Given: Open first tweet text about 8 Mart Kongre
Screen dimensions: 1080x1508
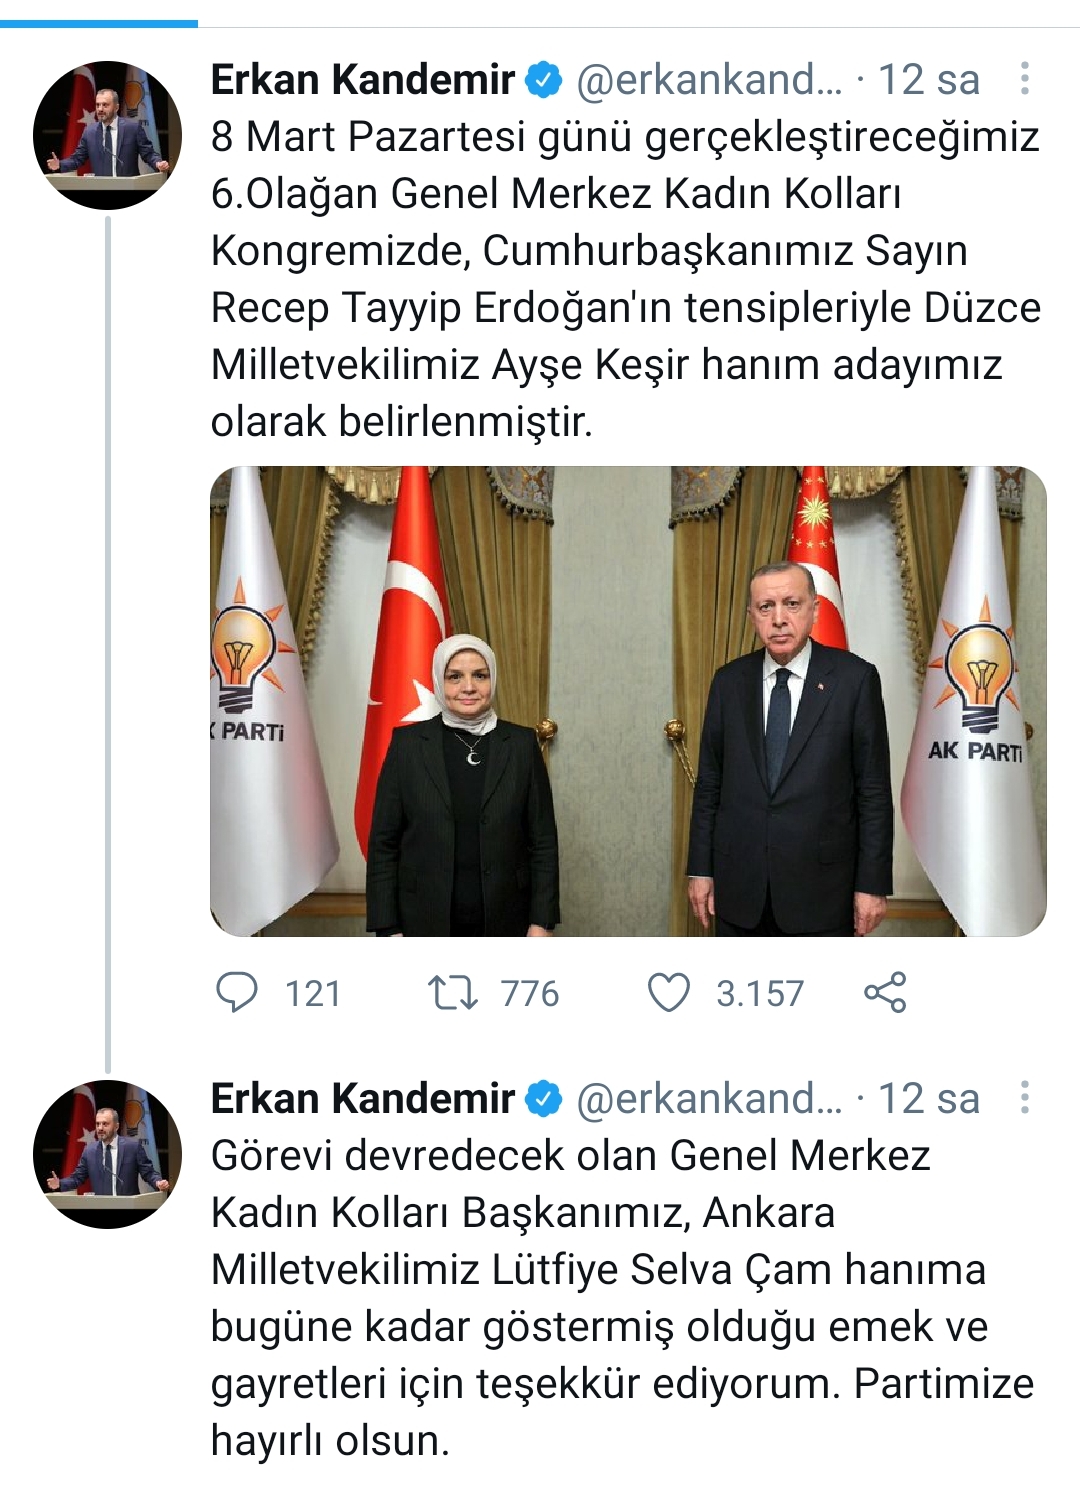Looking at the screenshot, I should [626, 279].
